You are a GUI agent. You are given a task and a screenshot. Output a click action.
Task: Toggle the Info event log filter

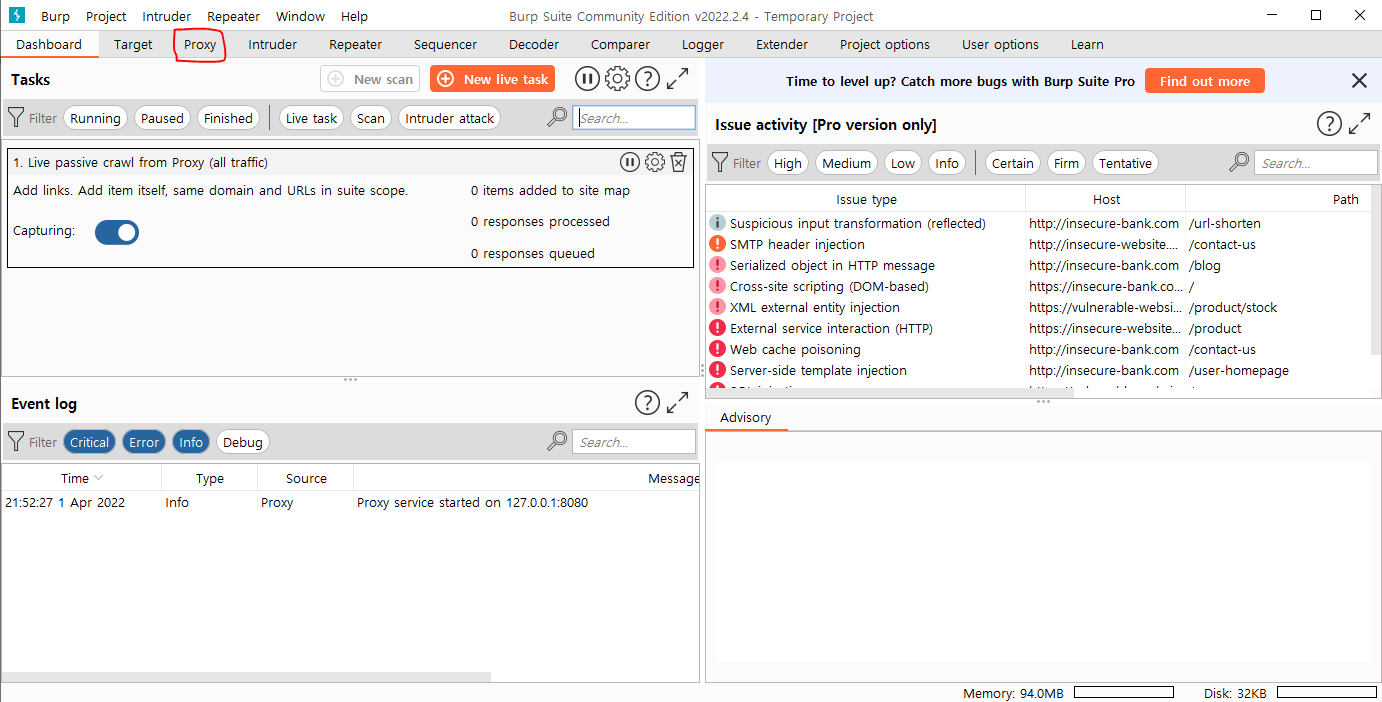pos(191,442)
